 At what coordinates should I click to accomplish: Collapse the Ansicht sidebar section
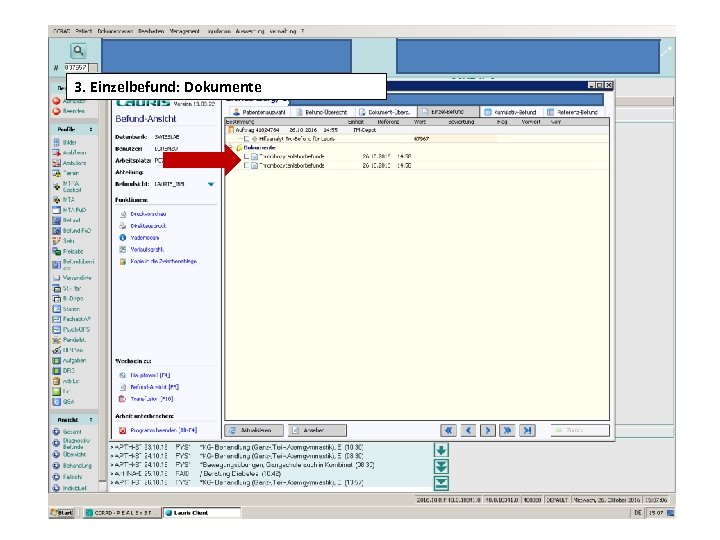(90, 420)
